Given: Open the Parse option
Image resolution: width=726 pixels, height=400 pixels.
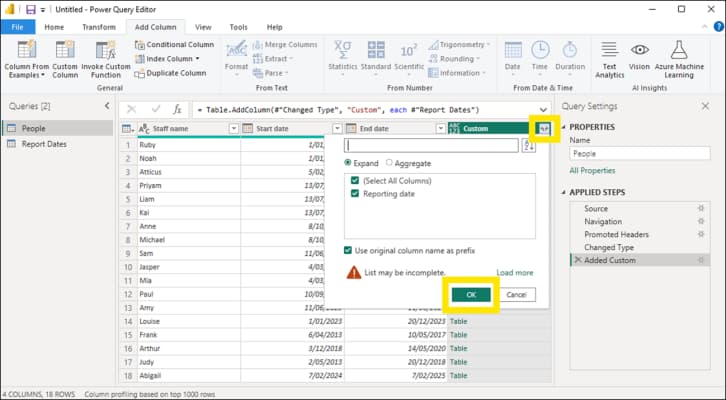Looking at the screenshot, I should [x=270, y=73].
